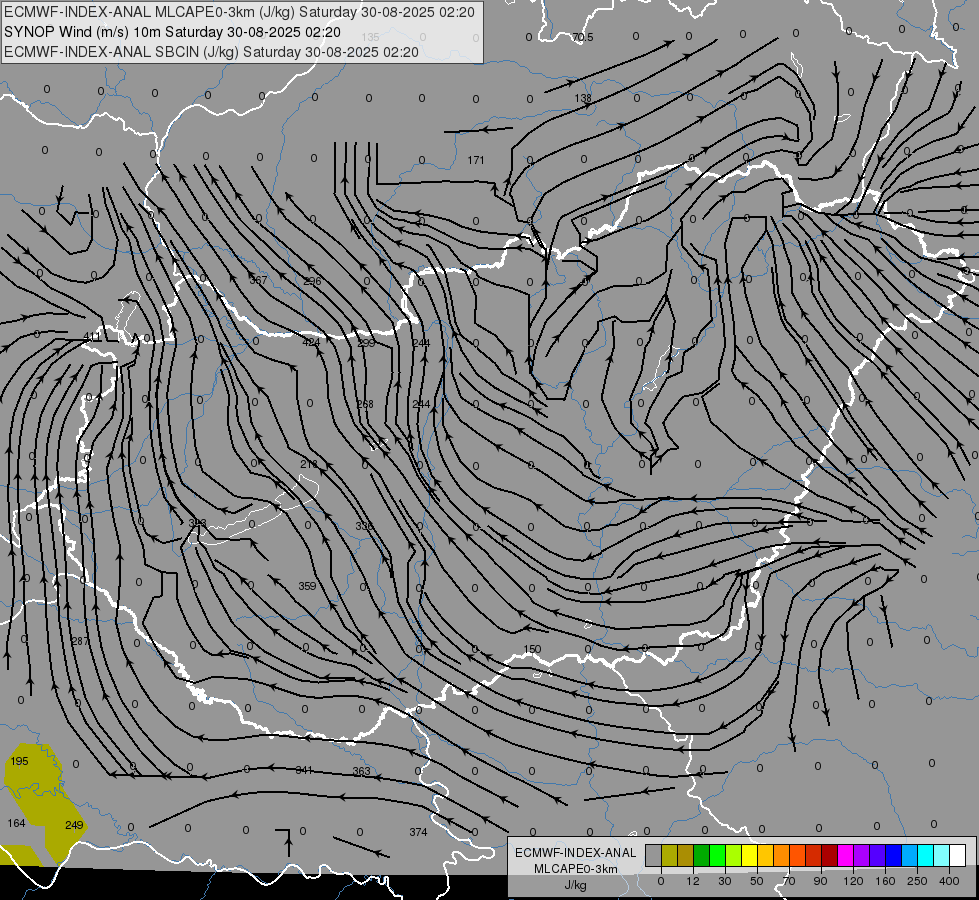The height and width of the screenshot is (900, 979).
Task: Click the legend tick label 90
Action: [x=820, y=881]
